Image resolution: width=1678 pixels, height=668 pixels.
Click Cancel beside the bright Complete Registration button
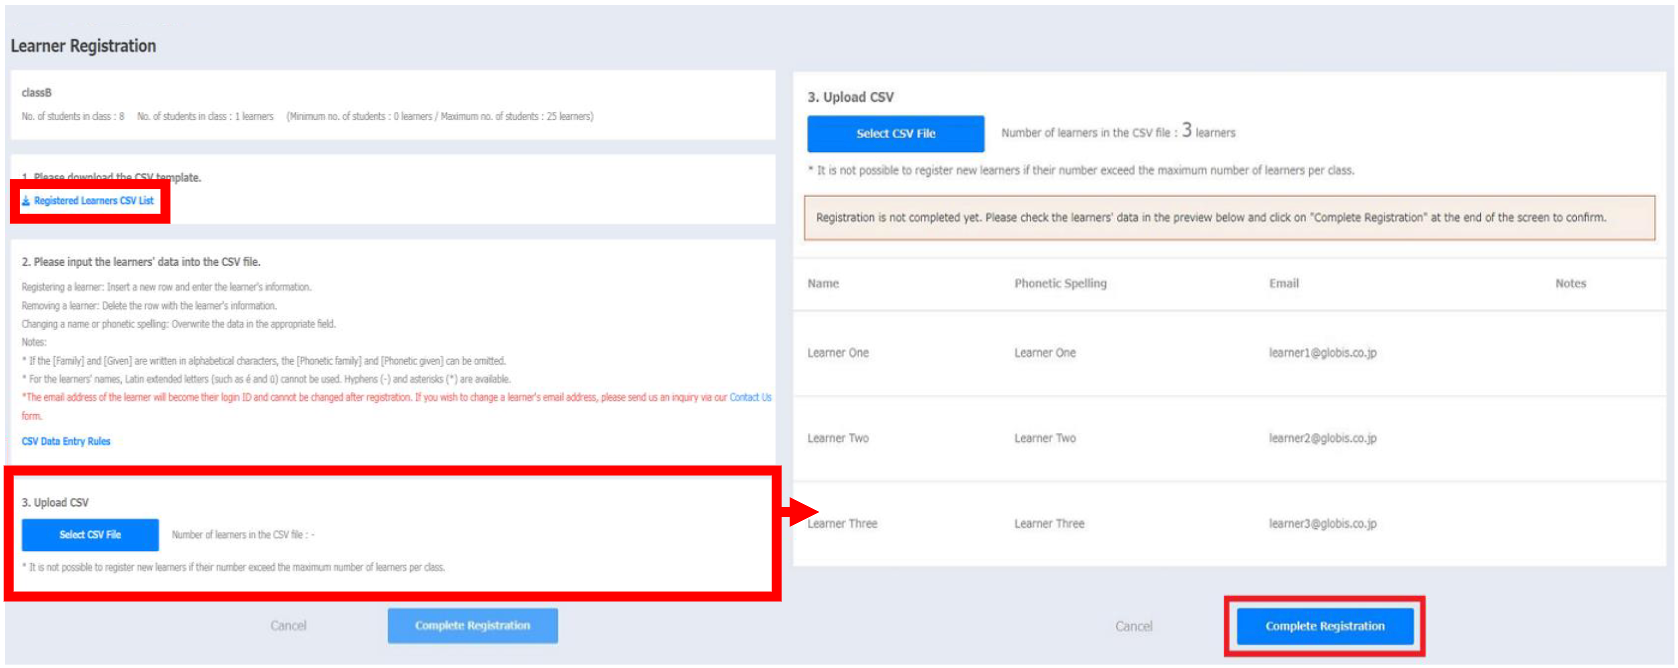(x=1133, y=627)
